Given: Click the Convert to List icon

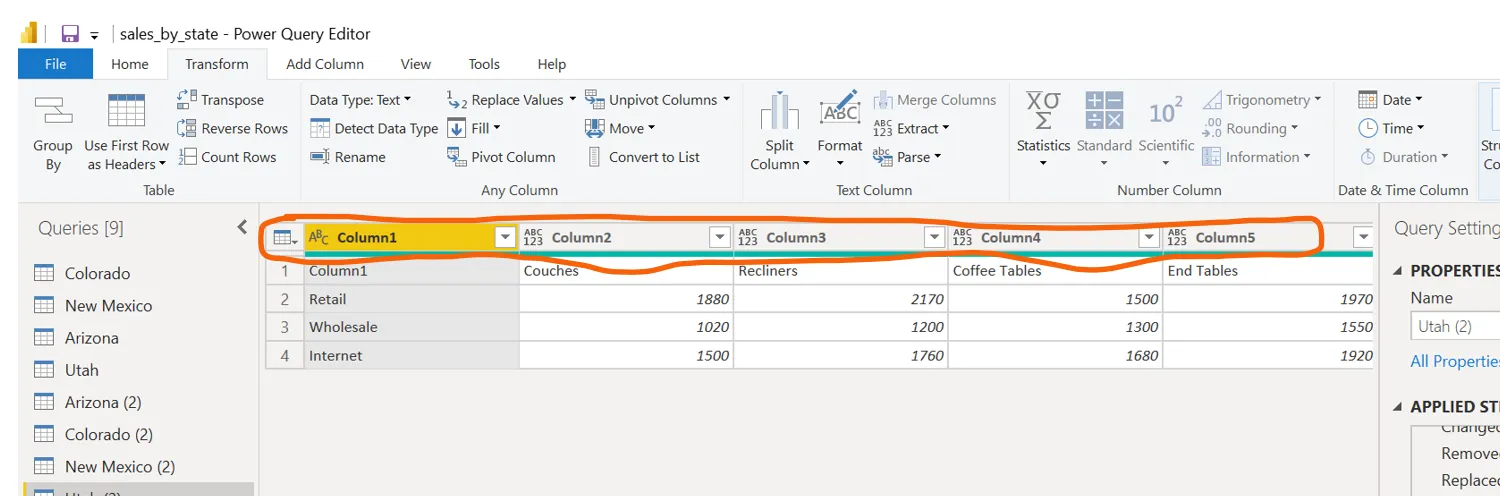Looking at the screenshot, I should coord(594,157).
